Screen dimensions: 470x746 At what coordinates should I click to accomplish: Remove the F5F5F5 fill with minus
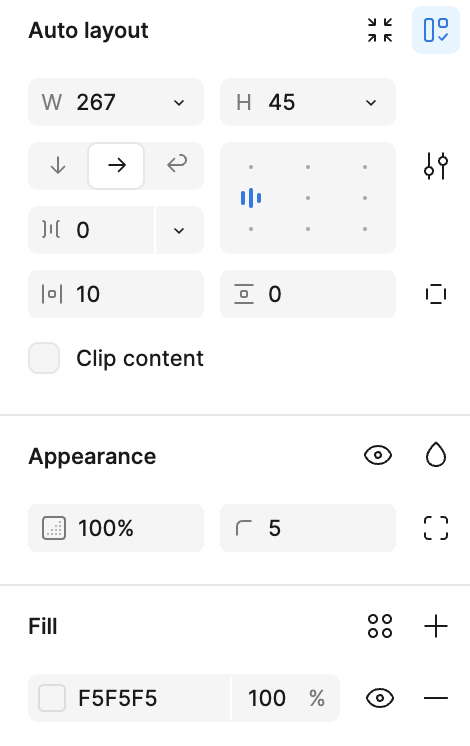(436, 698)
